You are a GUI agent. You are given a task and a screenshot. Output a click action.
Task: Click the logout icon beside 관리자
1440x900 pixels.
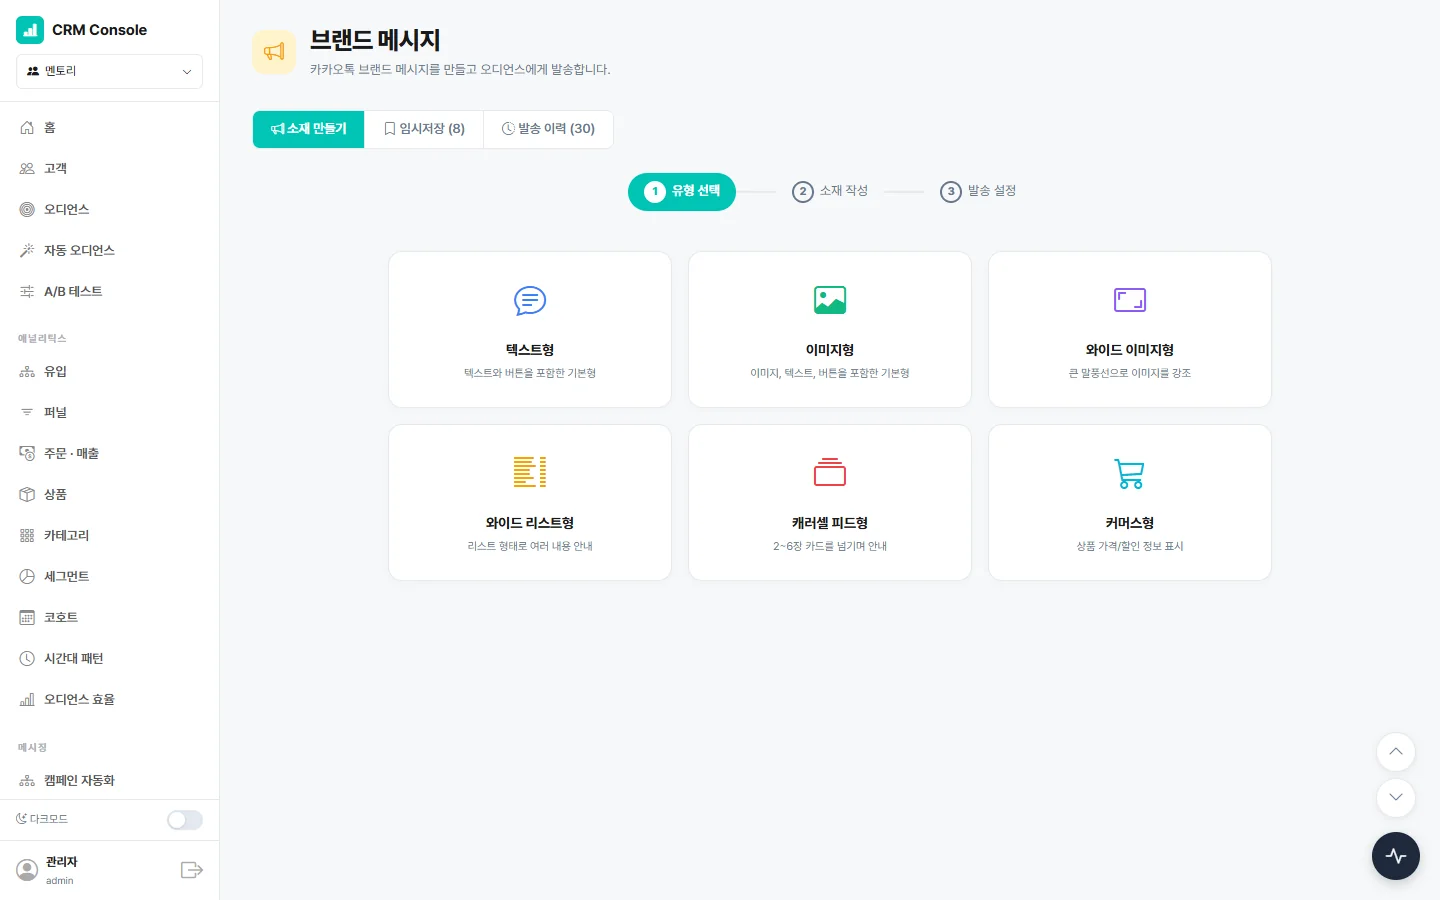point(192,870)
